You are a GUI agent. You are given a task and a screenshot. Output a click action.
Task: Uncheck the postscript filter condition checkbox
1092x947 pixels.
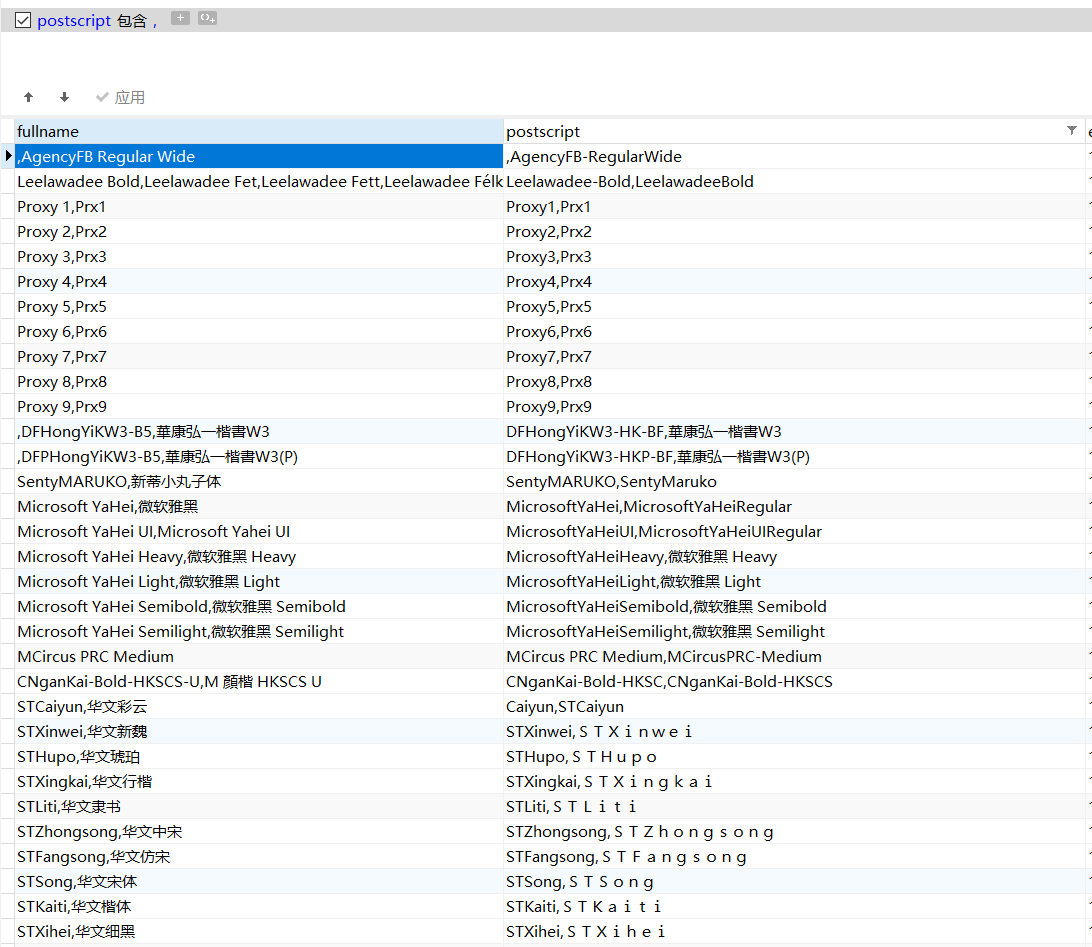point(23,20)
